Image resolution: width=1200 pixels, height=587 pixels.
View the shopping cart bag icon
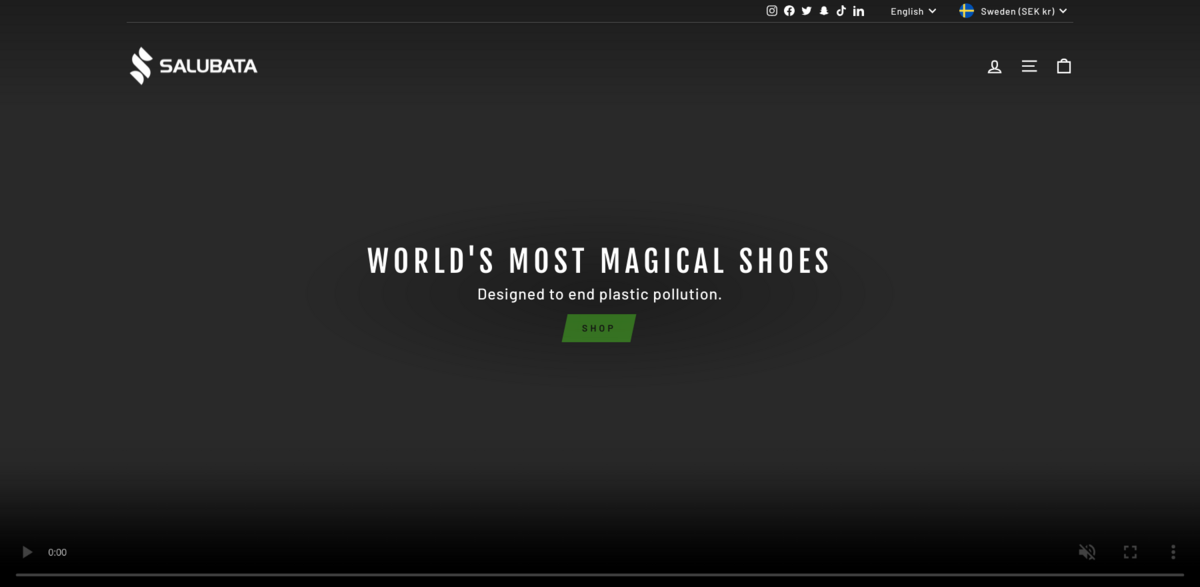point(1063,65)
